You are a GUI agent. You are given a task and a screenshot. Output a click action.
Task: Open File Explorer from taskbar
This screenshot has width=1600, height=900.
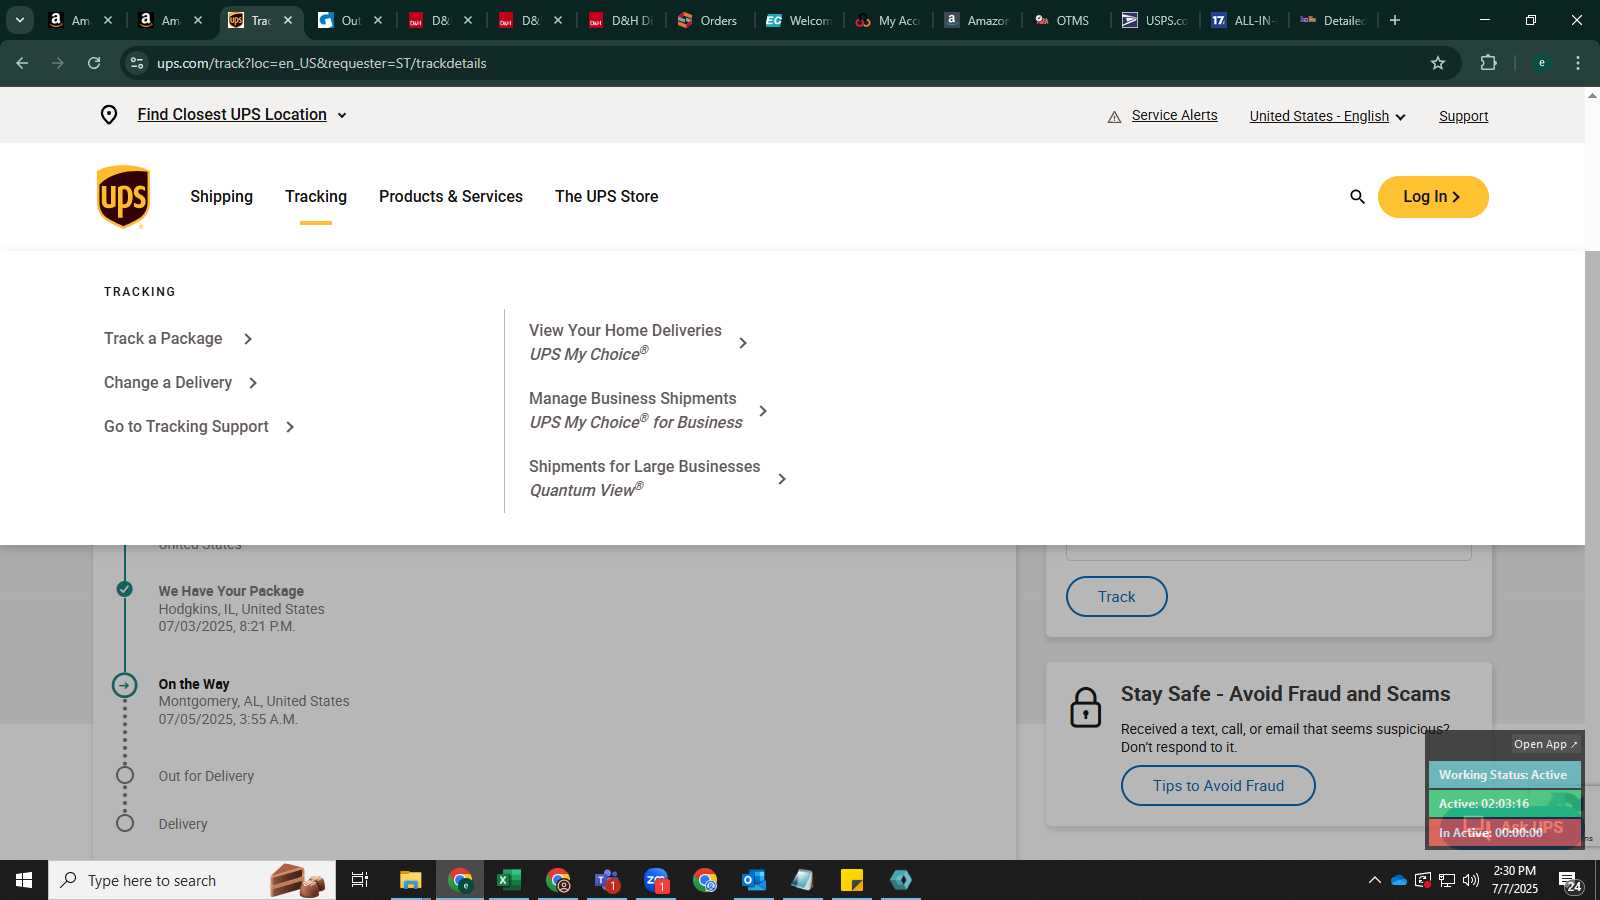click(x=411, y=880)
